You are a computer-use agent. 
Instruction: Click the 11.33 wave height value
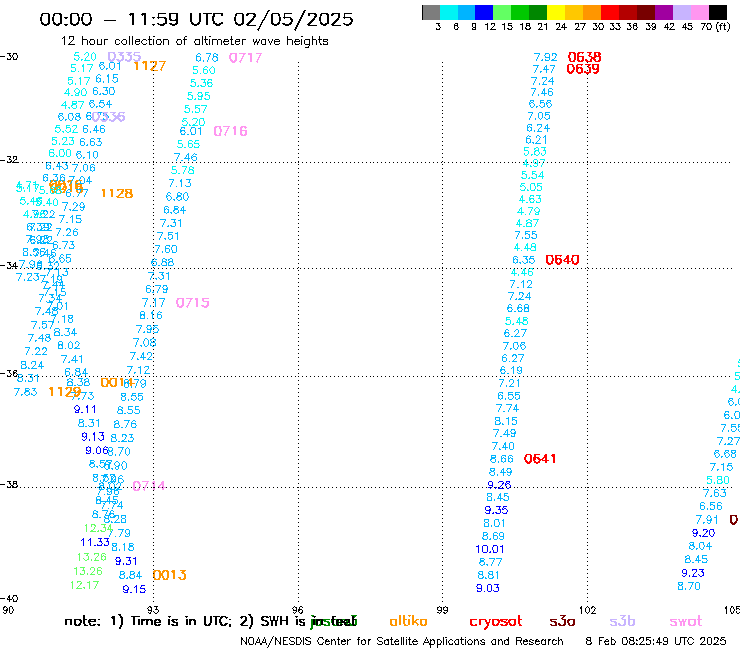95,542
